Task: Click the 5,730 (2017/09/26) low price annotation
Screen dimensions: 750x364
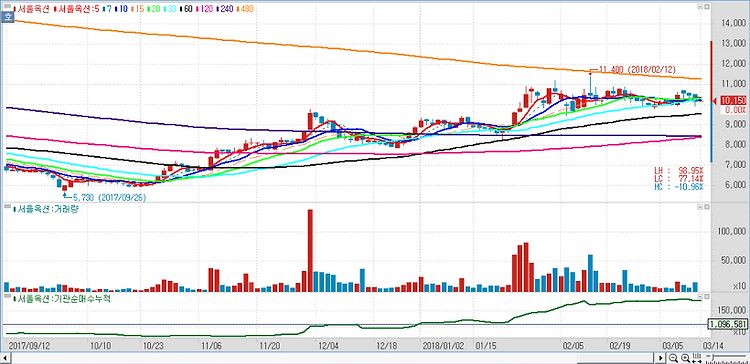Action: click(110, 197)
